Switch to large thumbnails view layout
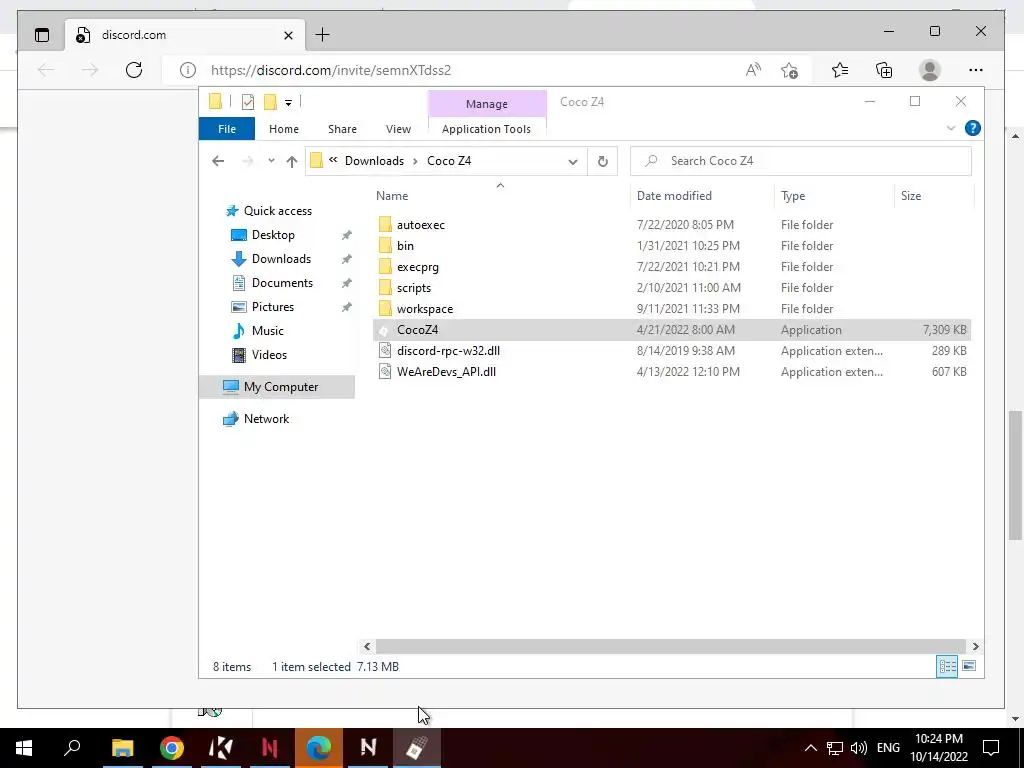The width and height of the screenshot is (1024, 768). [969, 666]
